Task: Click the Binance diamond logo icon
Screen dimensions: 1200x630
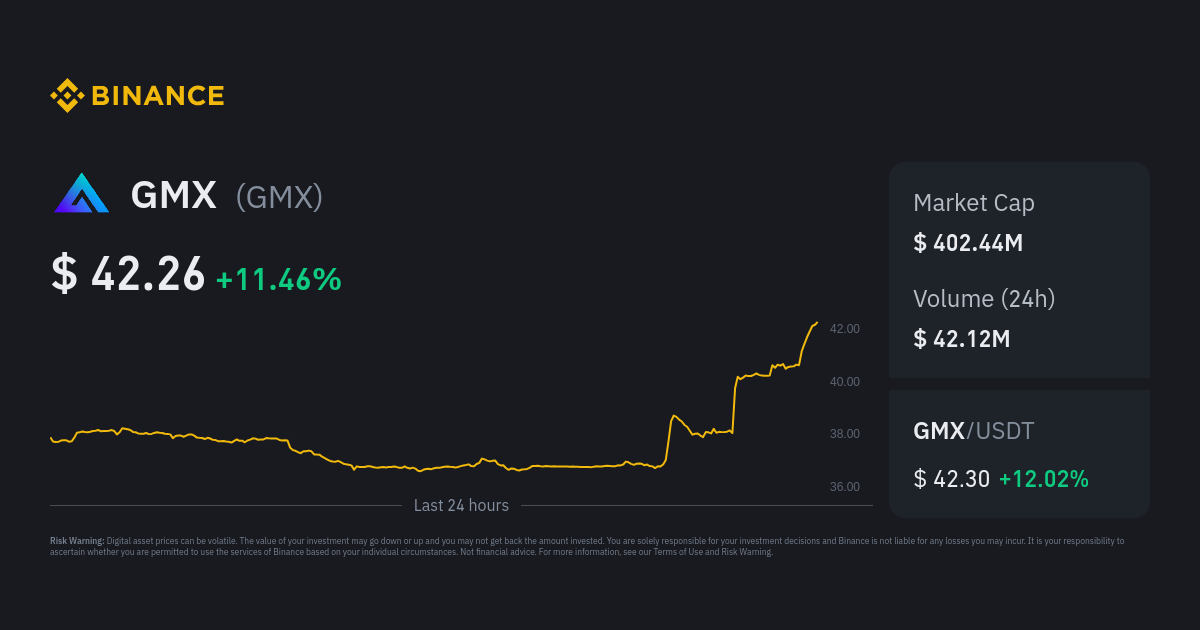Action: 67,96
